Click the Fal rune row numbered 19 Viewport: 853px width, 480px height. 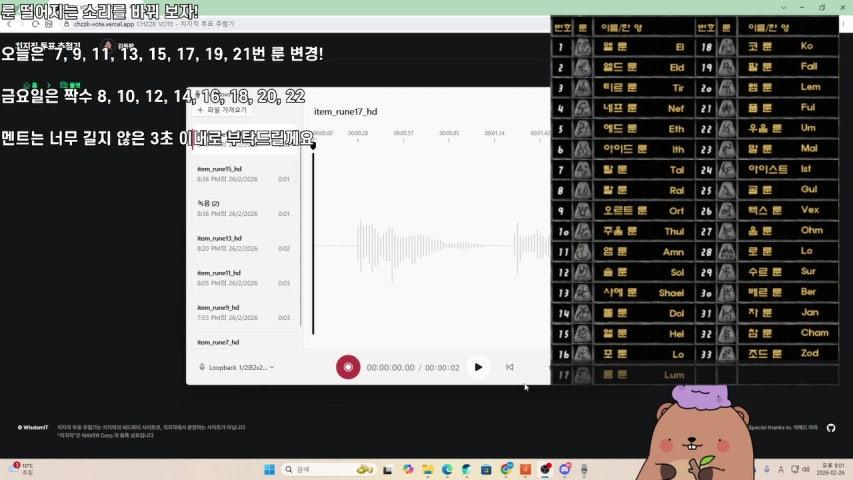pos(767,67)
